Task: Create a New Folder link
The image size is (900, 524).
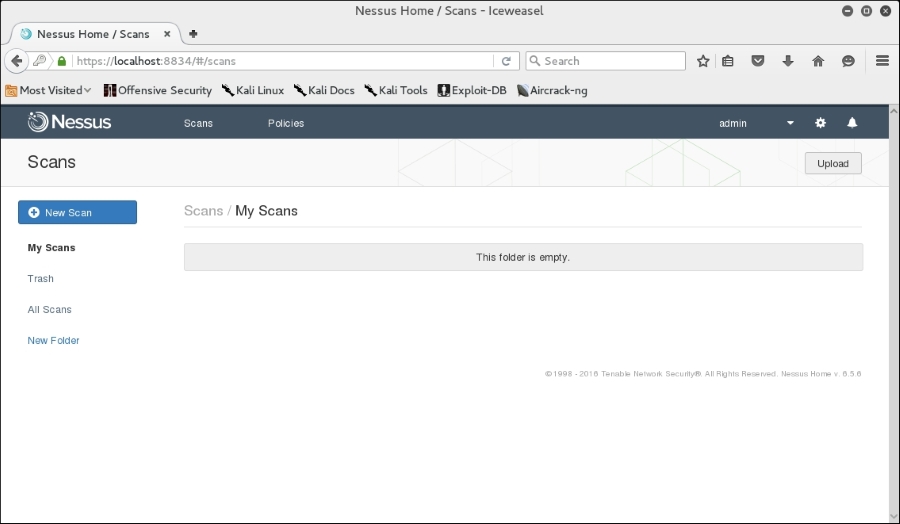Action: coord(53,340)
